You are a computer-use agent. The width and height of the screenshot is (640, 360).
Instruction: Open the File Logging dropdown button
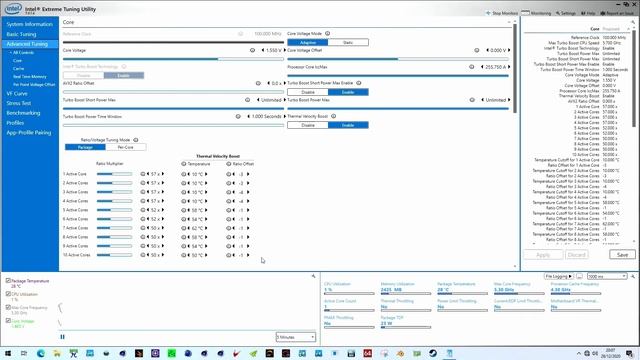pos(559,276)
